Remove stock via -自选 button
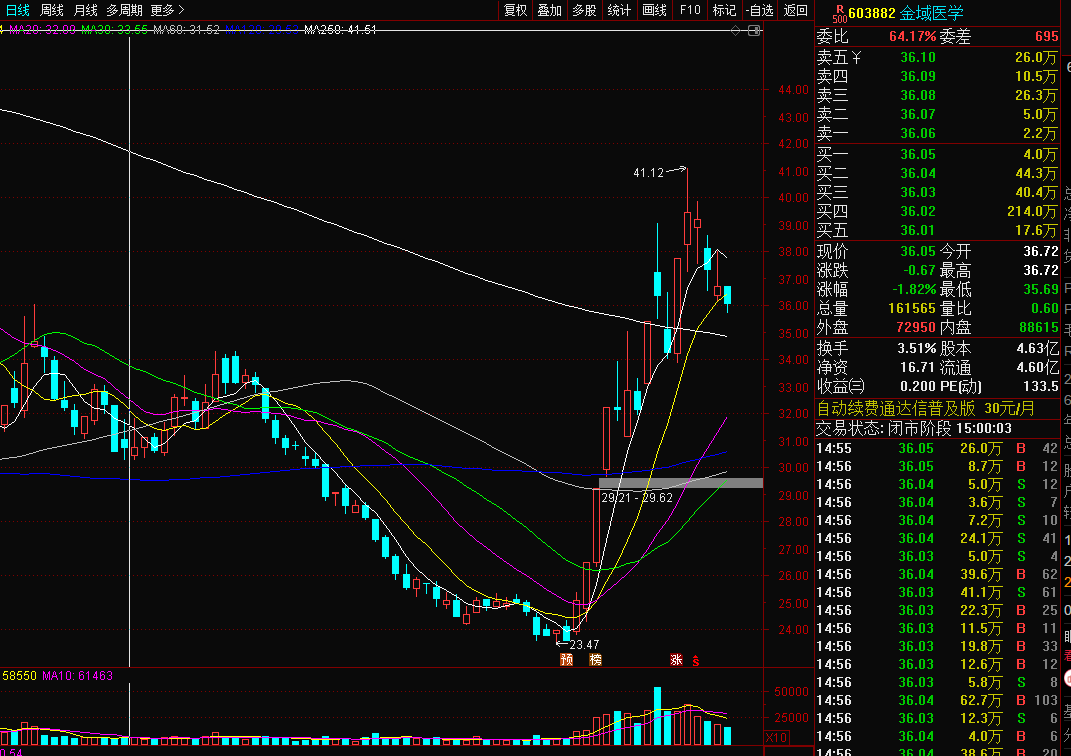The height and width of the screenshot is (756, 1071). (760, 10)
